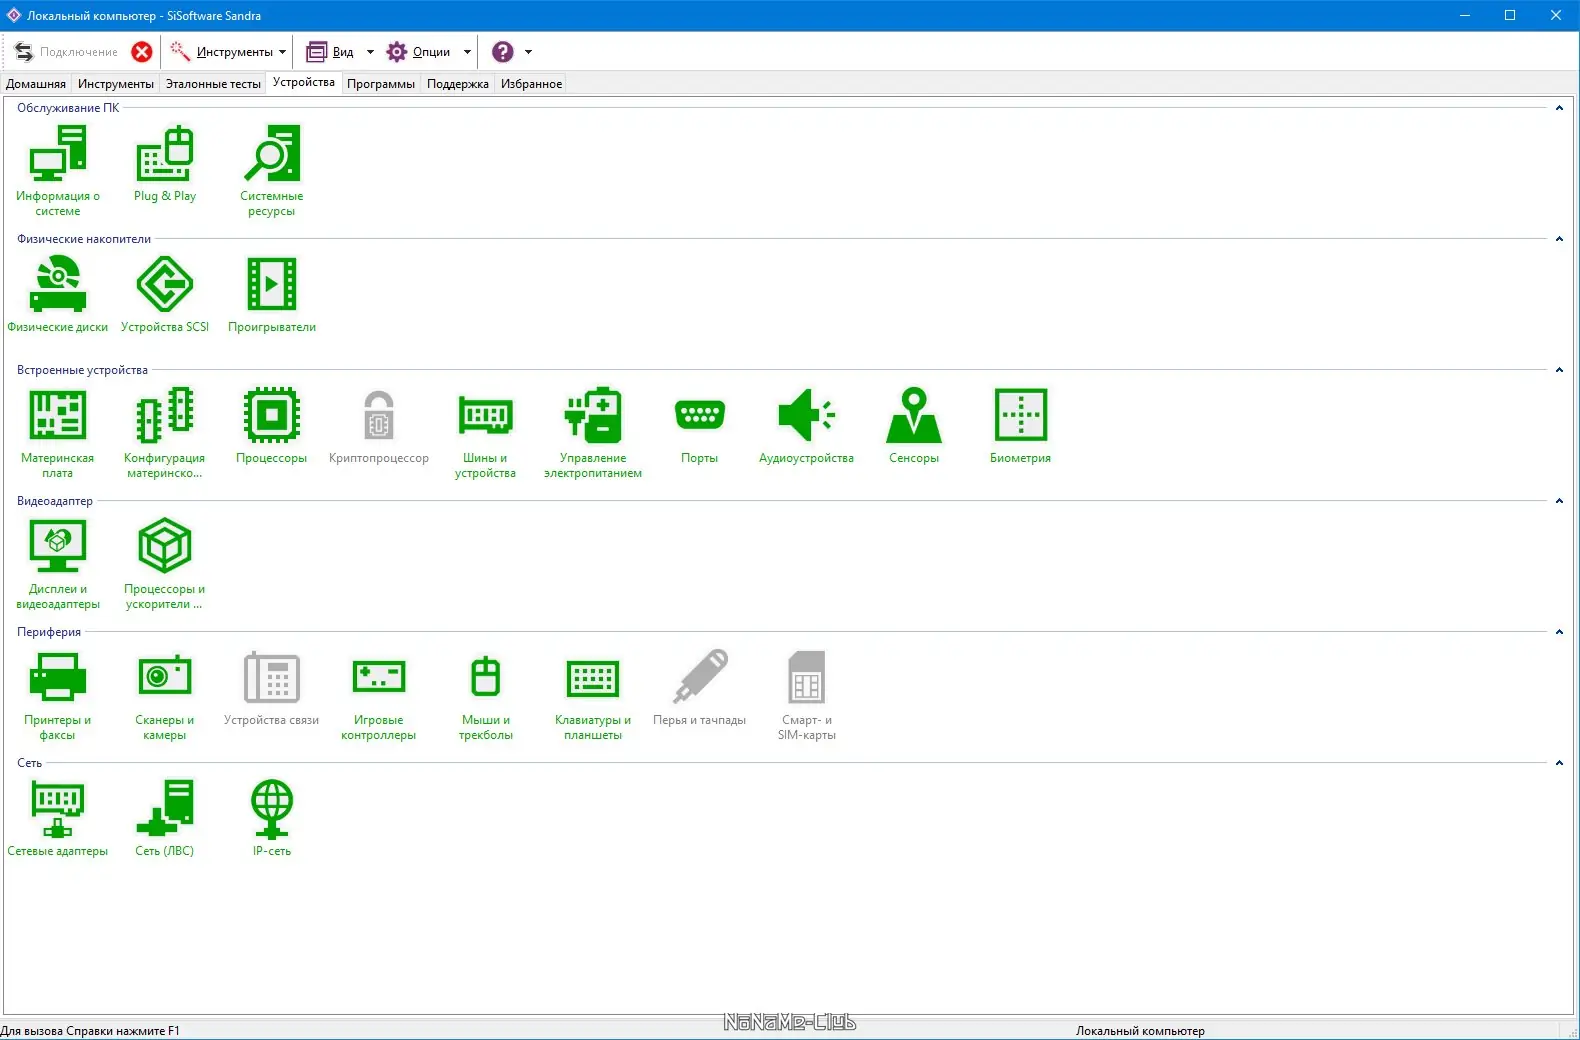Open the Программы tab
This screenshot has width=1580, height=1040.
tap(381, 84)
